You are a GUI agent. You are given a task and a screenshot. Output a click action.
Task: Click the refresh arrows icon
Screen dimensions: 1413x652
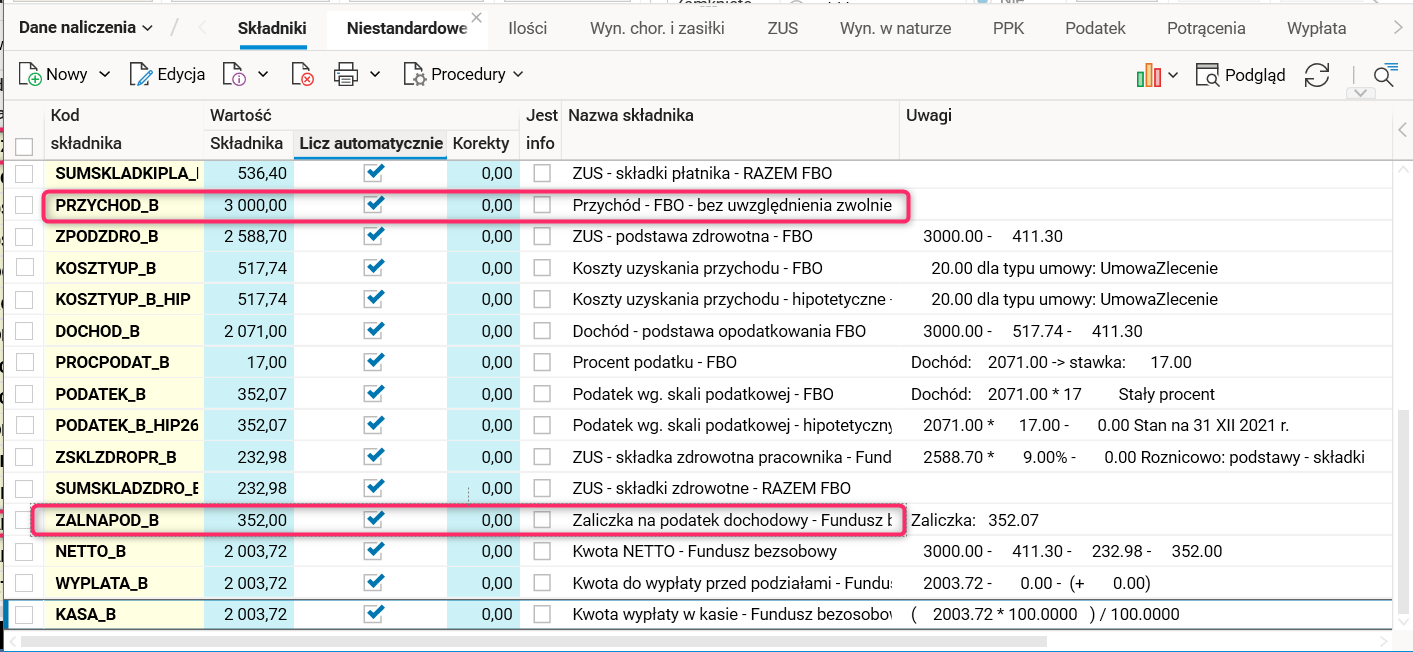1318,75
